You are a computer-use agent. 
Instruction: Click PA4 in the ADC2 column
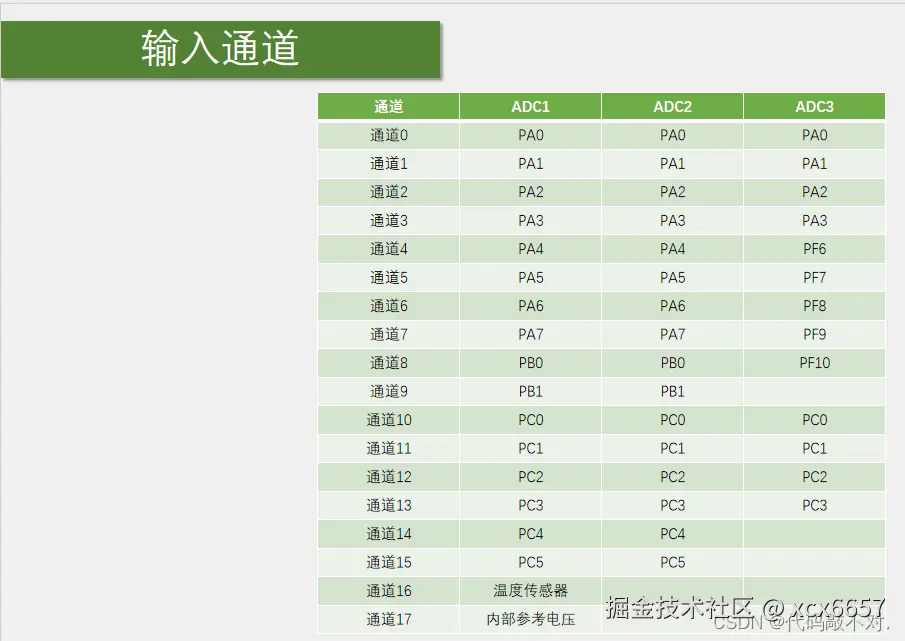(672, 249)
